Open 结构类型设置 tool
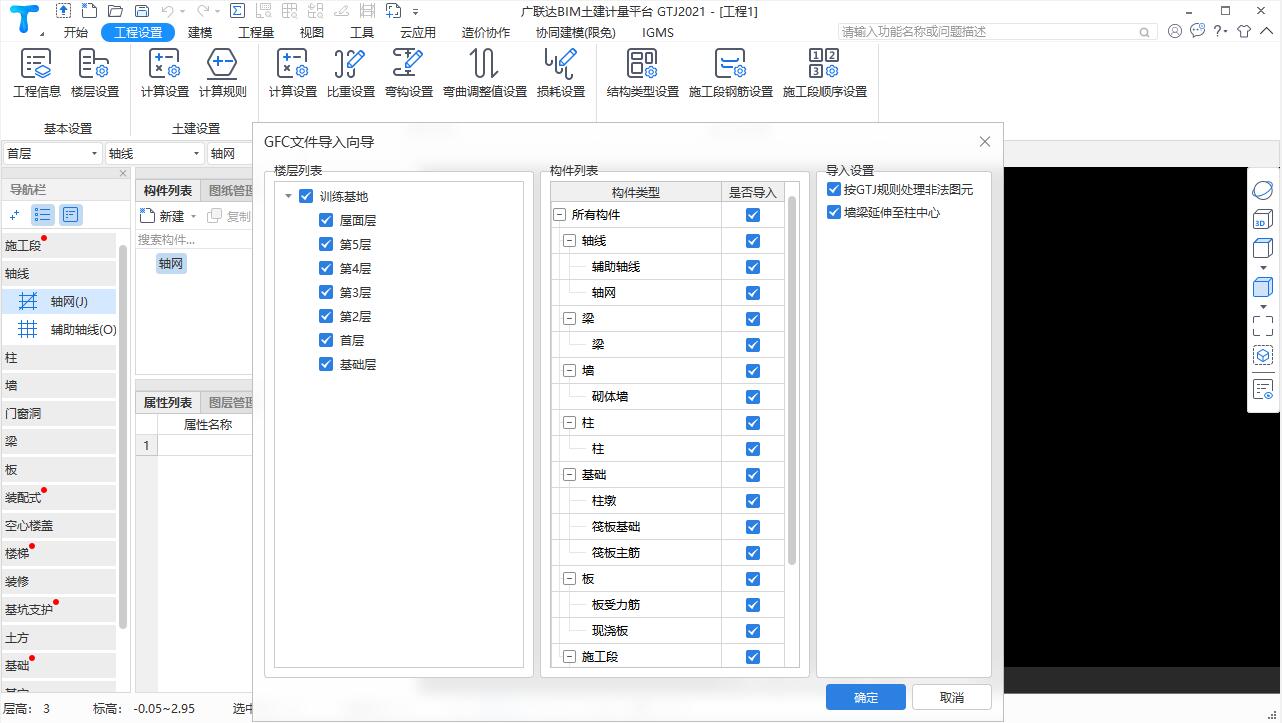1282x723 pixels. coord(643,73)
